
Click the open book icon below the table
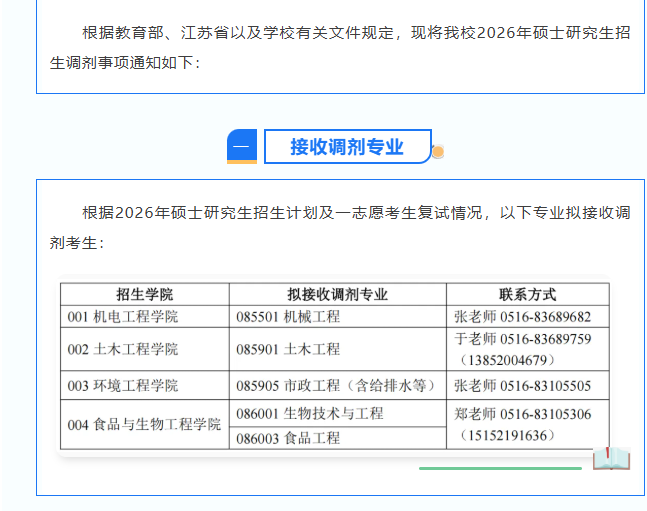611,459
